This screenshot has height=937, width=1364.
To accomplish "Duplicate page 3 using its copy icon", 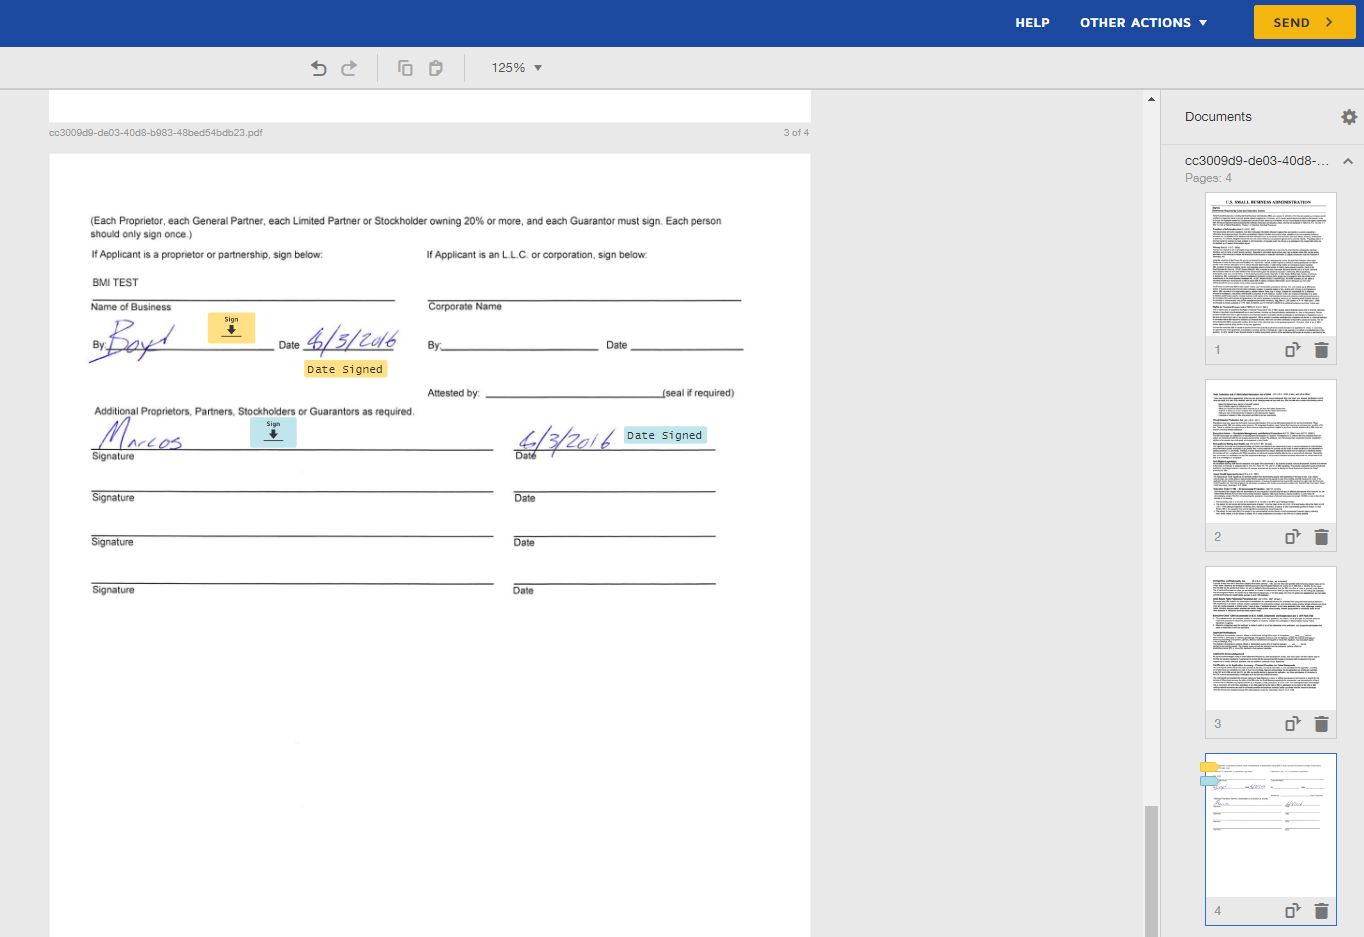I will point(1292,723).
